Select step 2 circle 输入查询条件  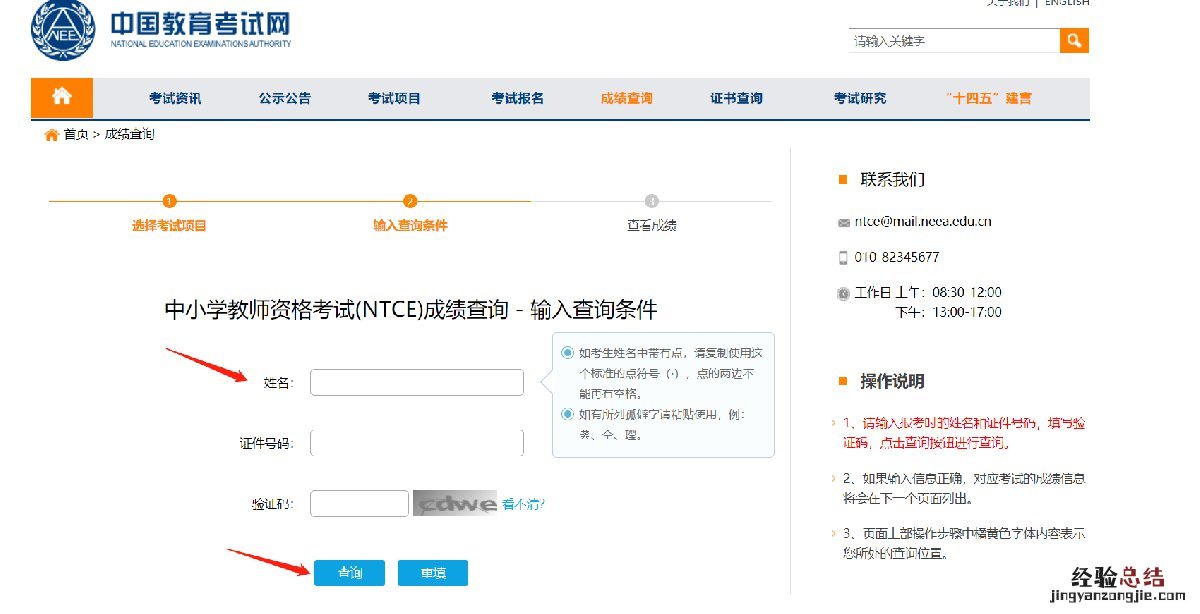click(410, 201)
